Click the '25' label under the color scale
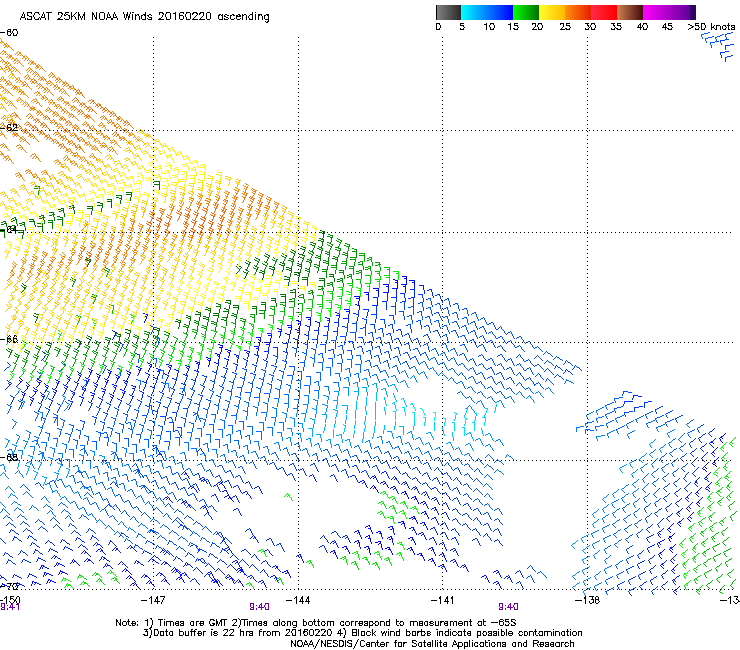The width and height of the screenshot is (740, 650). 565,26
